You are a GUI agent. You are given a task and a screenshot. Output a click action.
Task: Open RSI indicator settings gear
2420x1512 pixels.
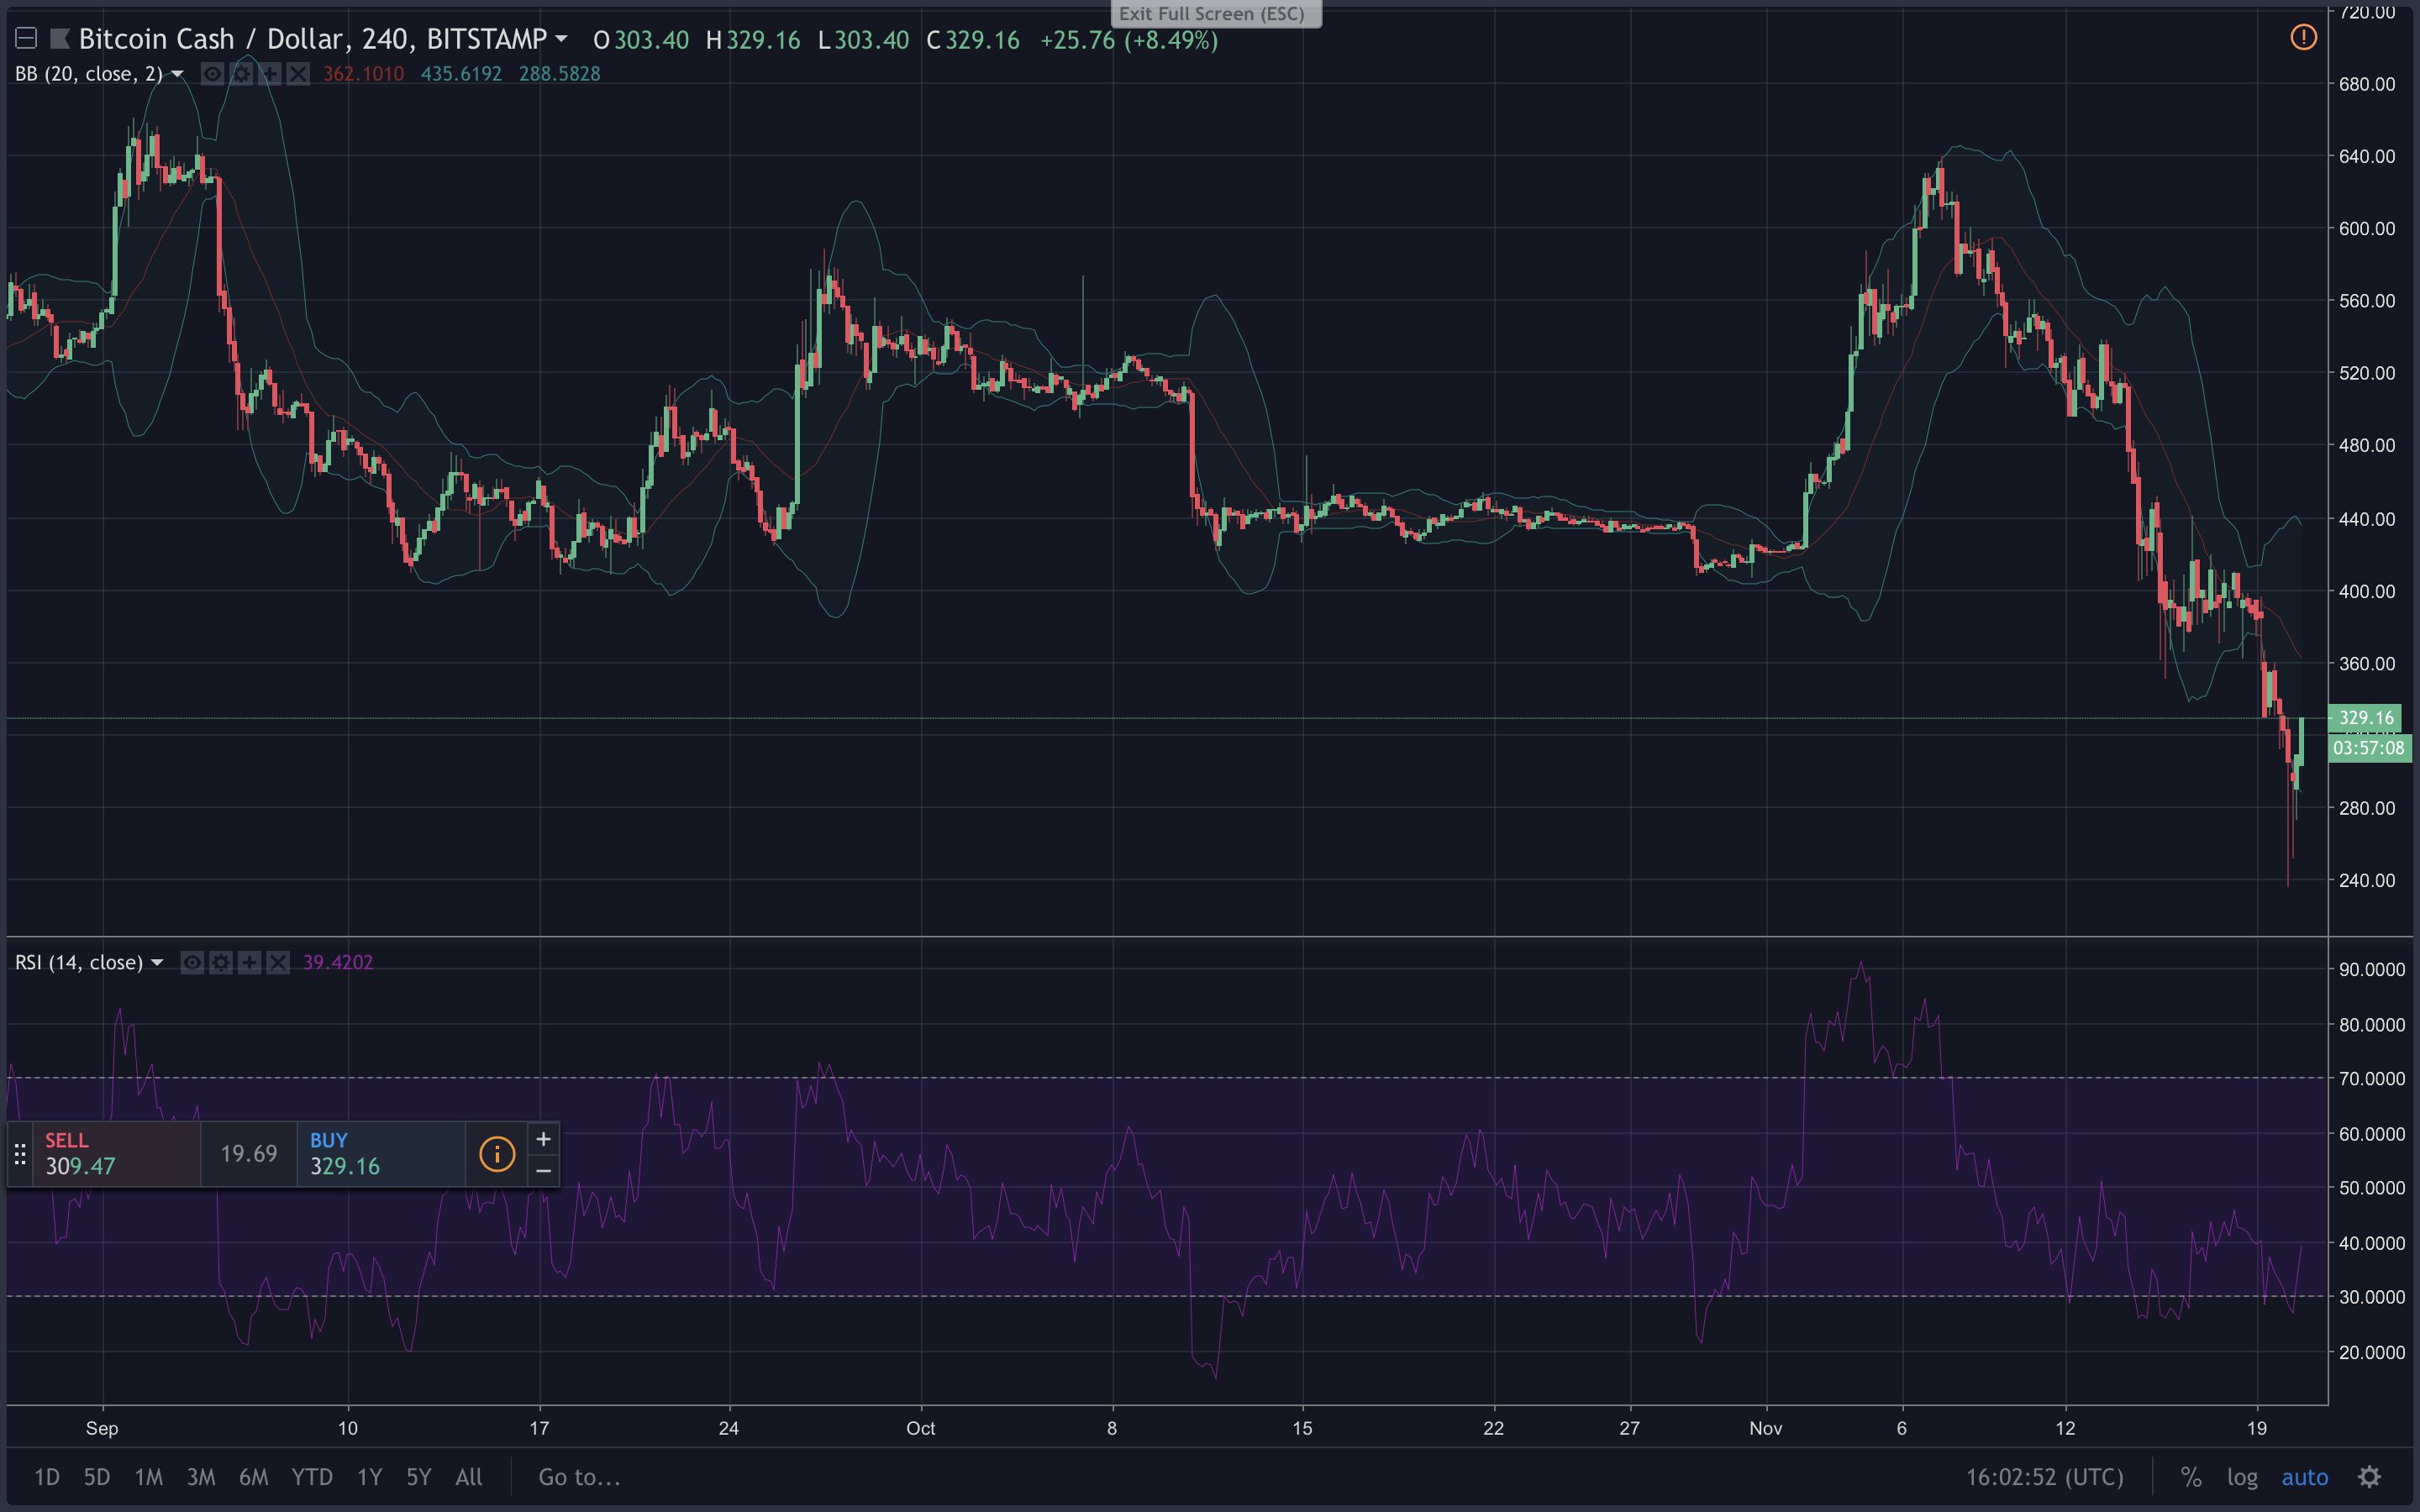[x=221, y=962]
